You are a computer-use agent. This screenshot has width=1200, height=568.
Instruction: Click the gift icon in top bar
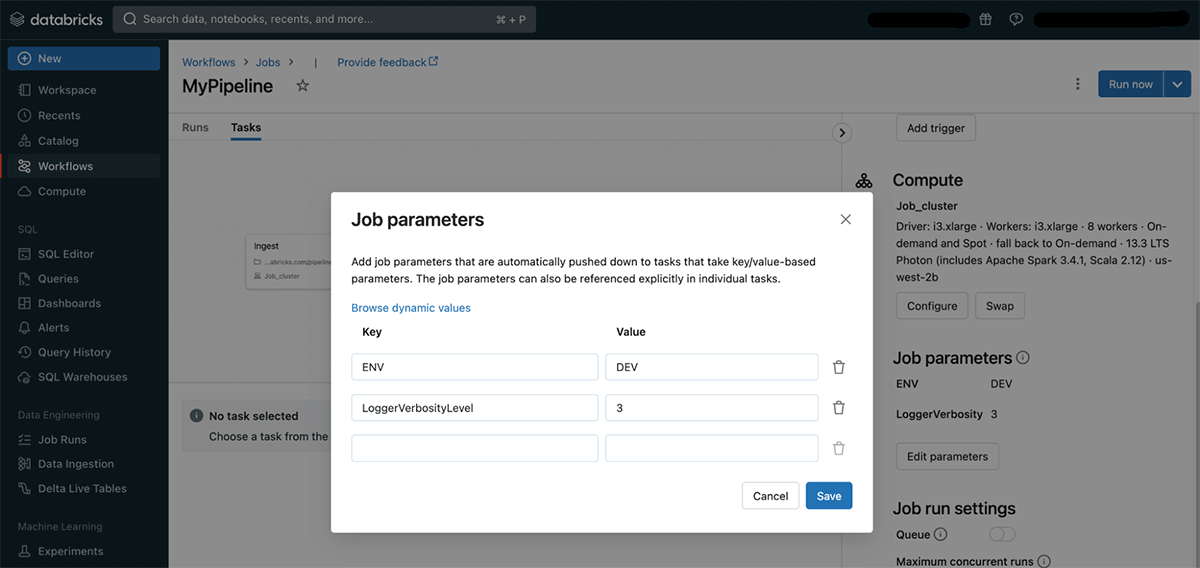(x=986, y=19)
